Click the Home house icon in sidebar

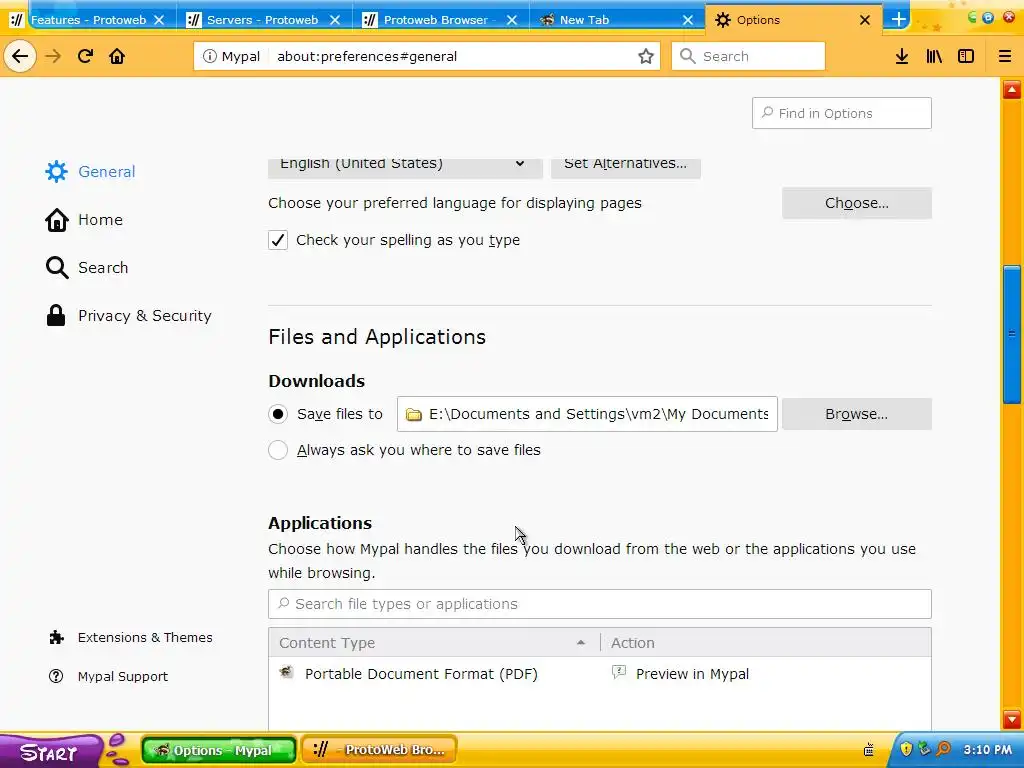[56, 220]
